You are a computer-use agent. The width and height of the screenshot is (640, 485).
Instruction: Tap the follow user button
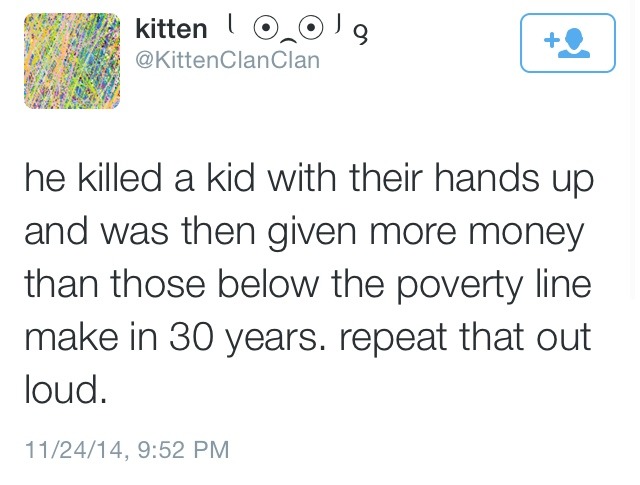click(x=568, y=42)
